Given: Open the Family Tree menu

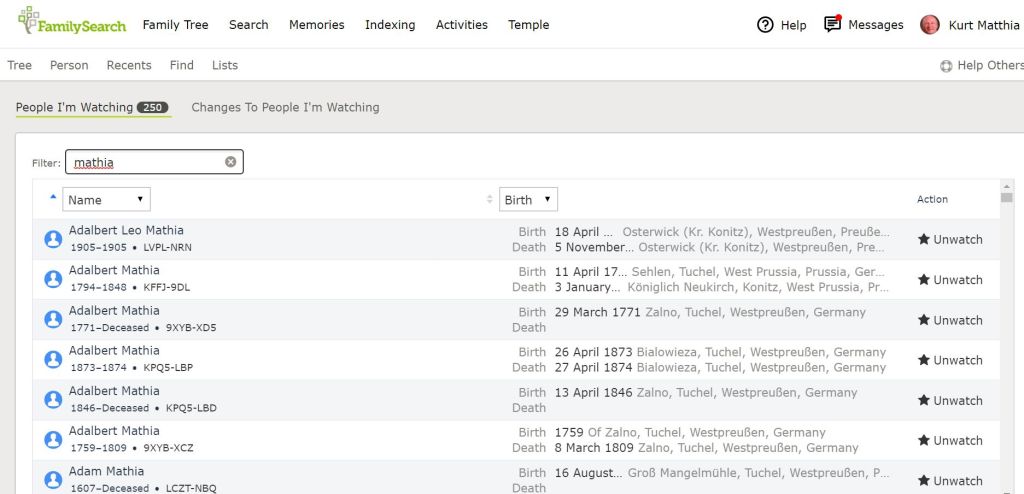Looking at the screenshot, I should (175, 25).
